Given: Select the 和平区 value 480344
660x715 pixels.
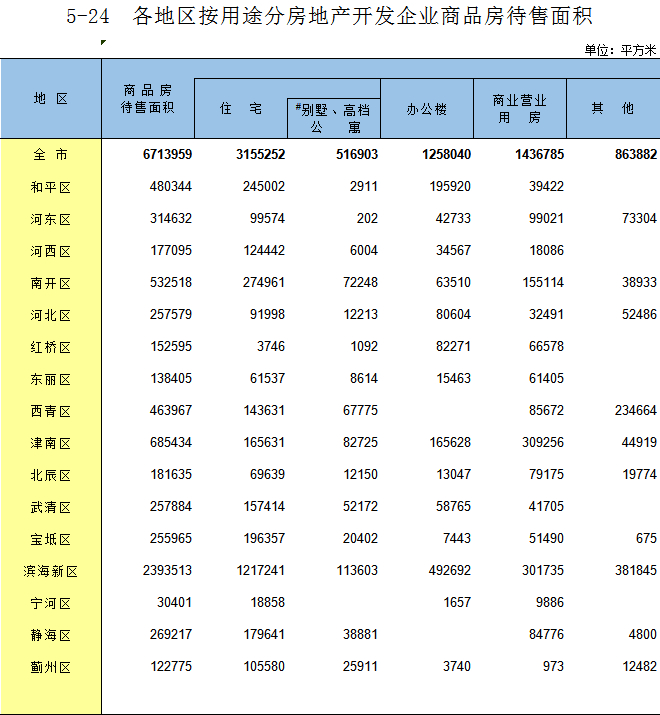Looking at the screenshot, I should [x=171, y=186].
